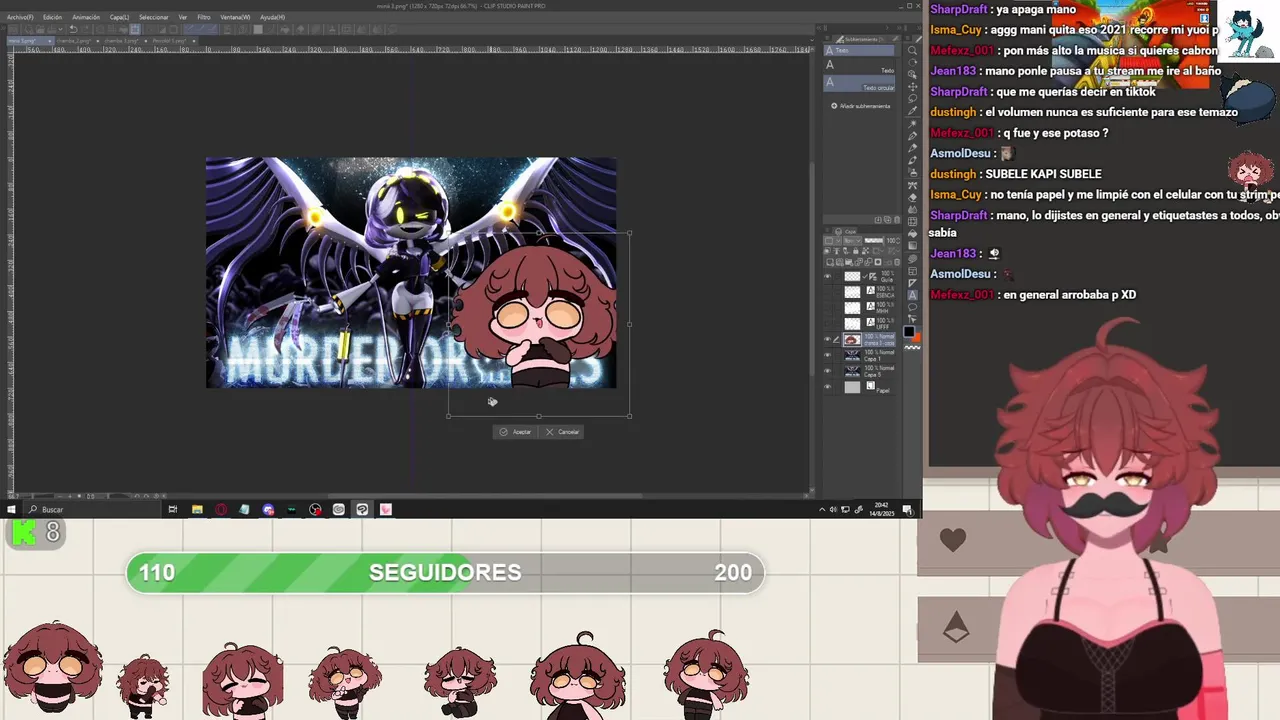Screen dimensions: 1280x720
Task: Click Cancelar to cancel the transform
Action: (x=562, y=432)
